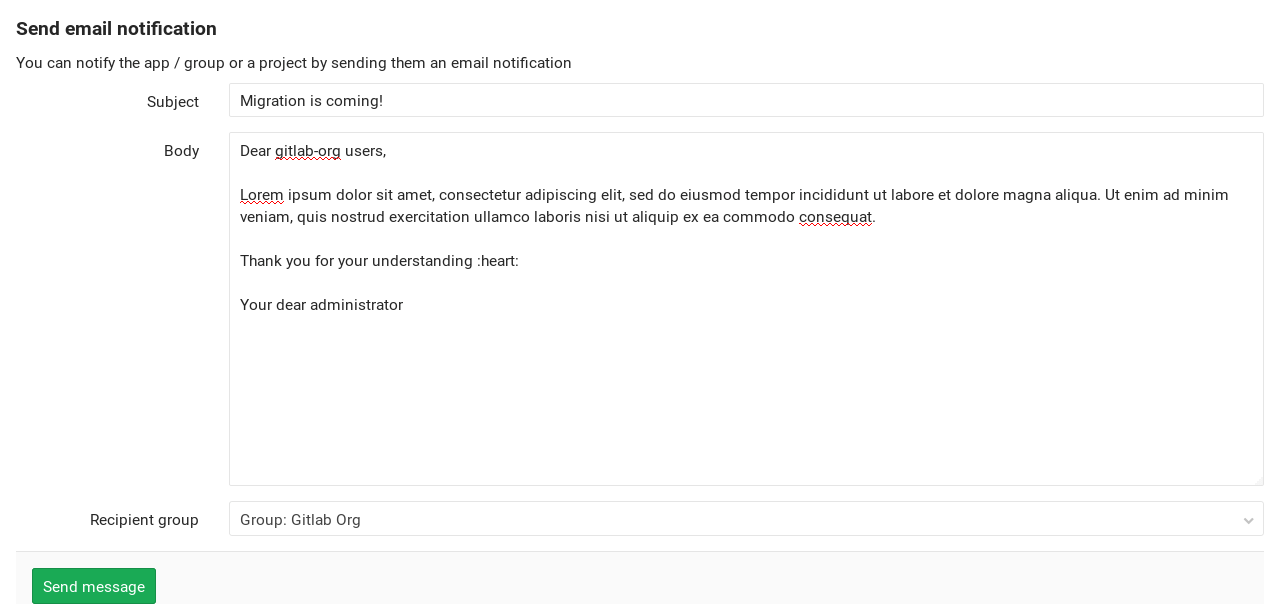Click the underlined word 'consequat'

[x=834, y=217]
